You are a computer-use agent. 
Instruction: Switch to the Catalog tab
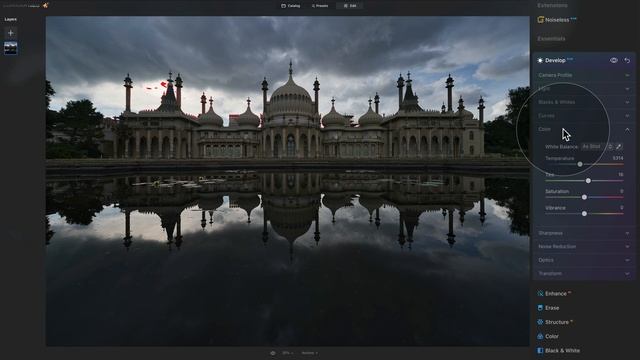click(291, 6)
